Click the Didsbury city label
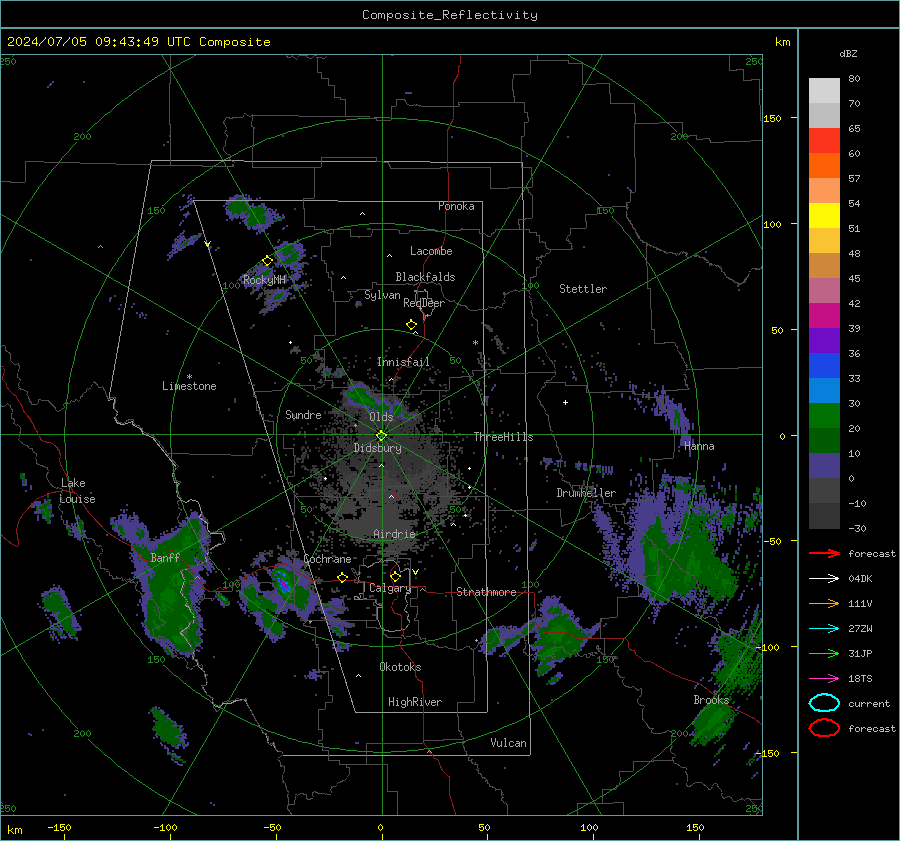 coord(377,448)
